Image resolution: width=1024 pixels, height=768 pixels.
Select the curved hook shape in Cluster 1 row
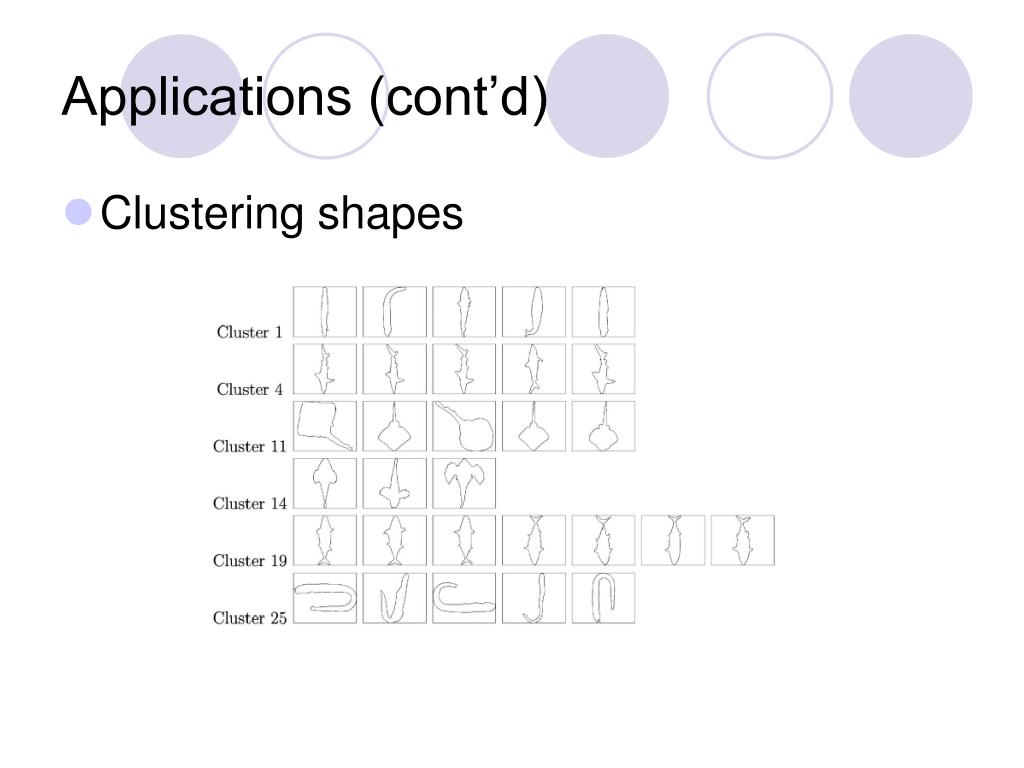394,312
